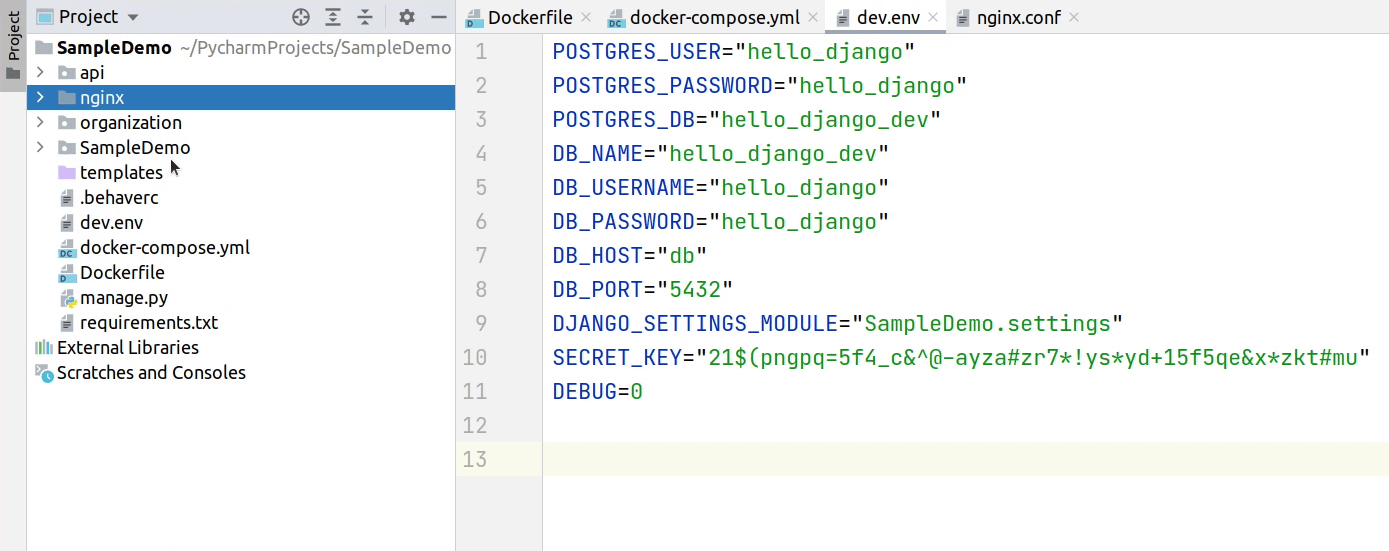1389x551 pixels.
Task: Select requirements.txt file in tree
Action: pyautogui.click(x=148, y=323)
